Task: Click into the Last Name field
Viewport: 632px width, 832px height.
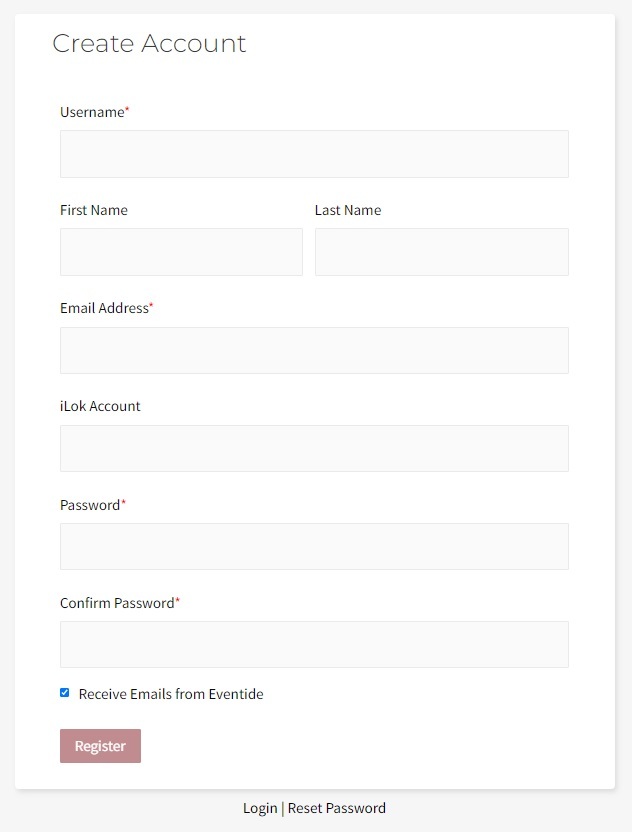Action: 441,252
